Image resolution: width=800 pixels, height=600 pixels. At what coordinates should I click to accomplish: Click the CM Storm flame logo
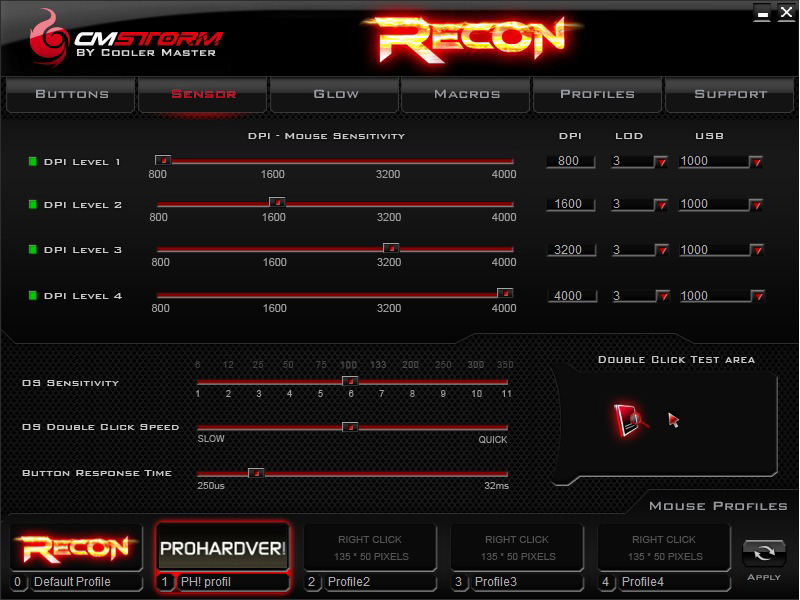tap(48, 38)
